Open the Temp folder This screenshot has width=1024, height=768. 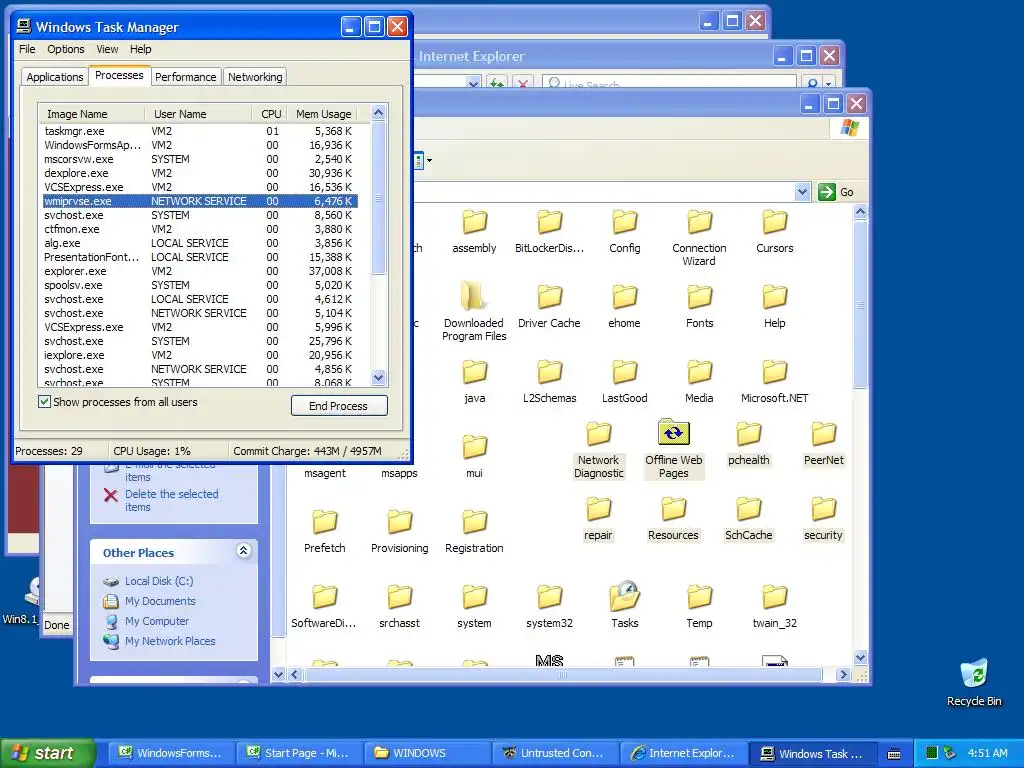699,607
